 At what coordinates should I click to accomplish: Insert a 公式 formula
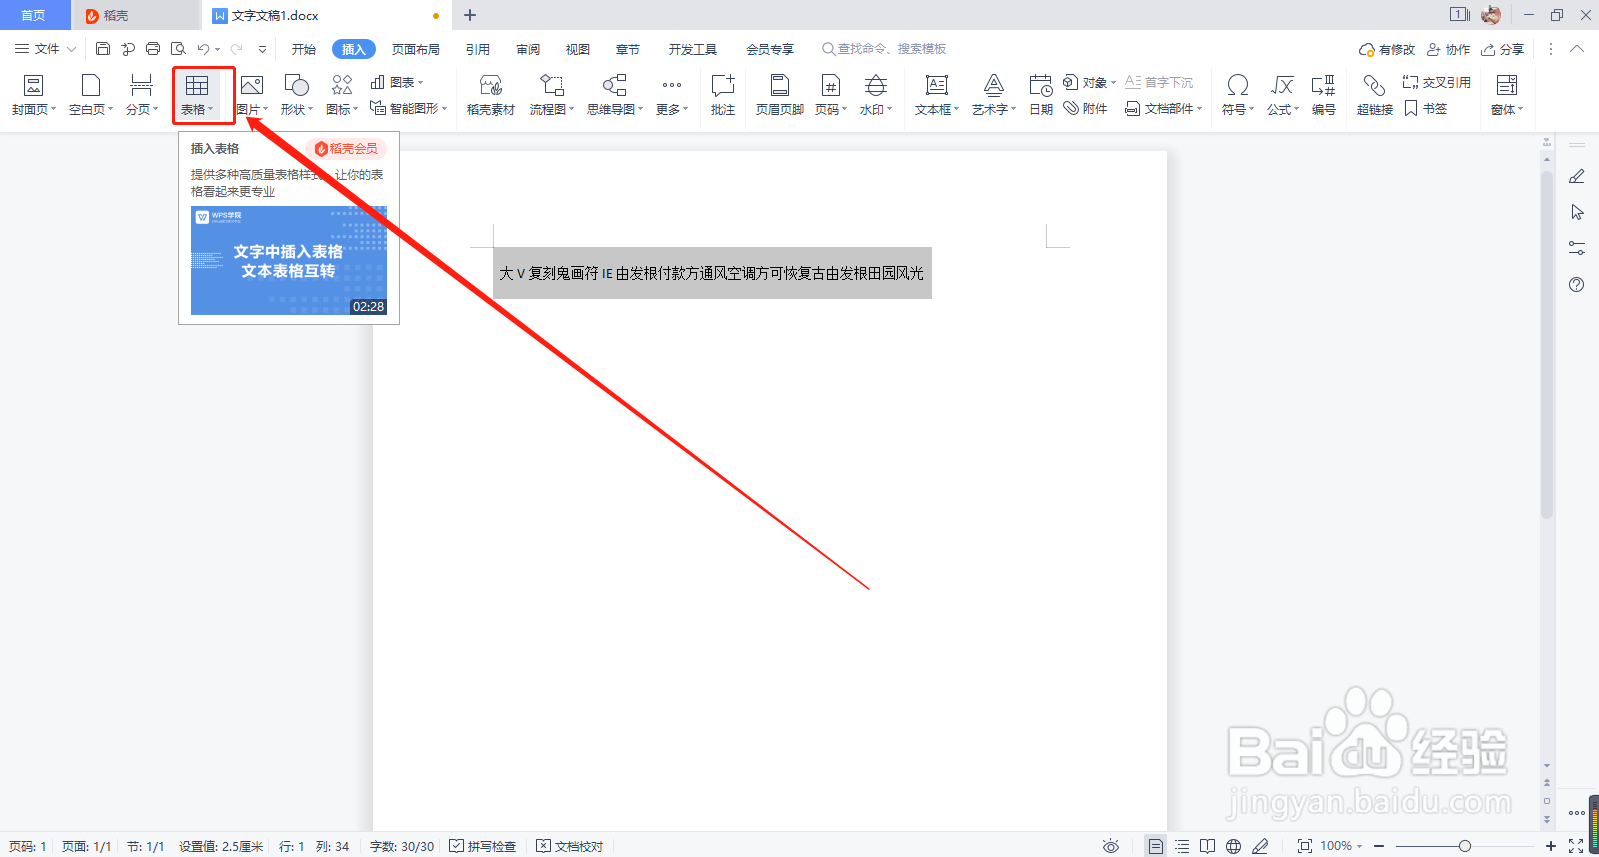point(1283,96)
